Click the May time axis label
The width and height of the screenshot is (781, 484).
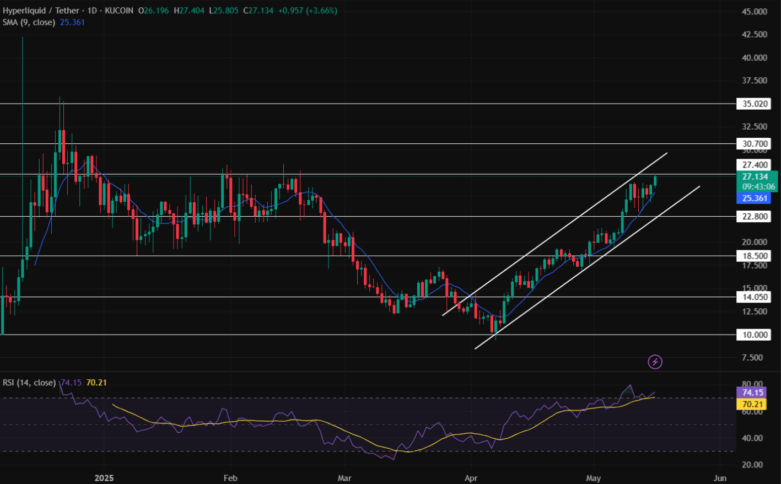point(593,478)
